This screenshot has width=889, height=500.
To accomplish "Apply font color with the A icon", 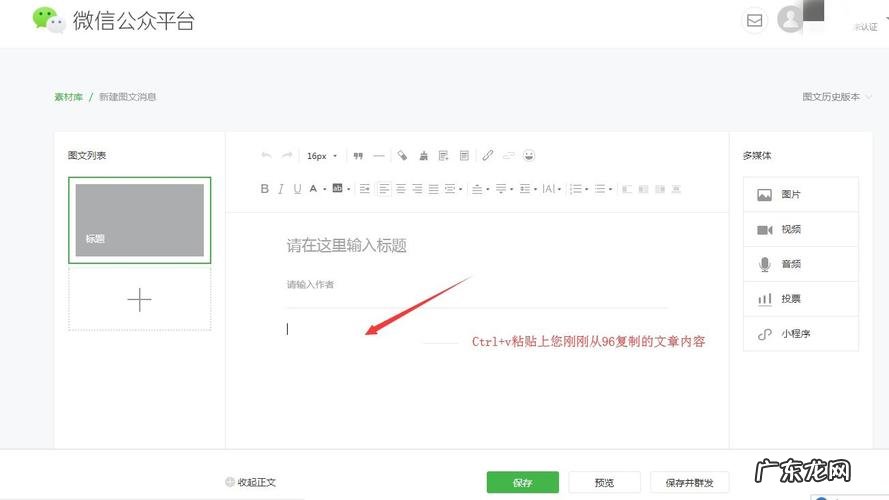I will point(313,189).
